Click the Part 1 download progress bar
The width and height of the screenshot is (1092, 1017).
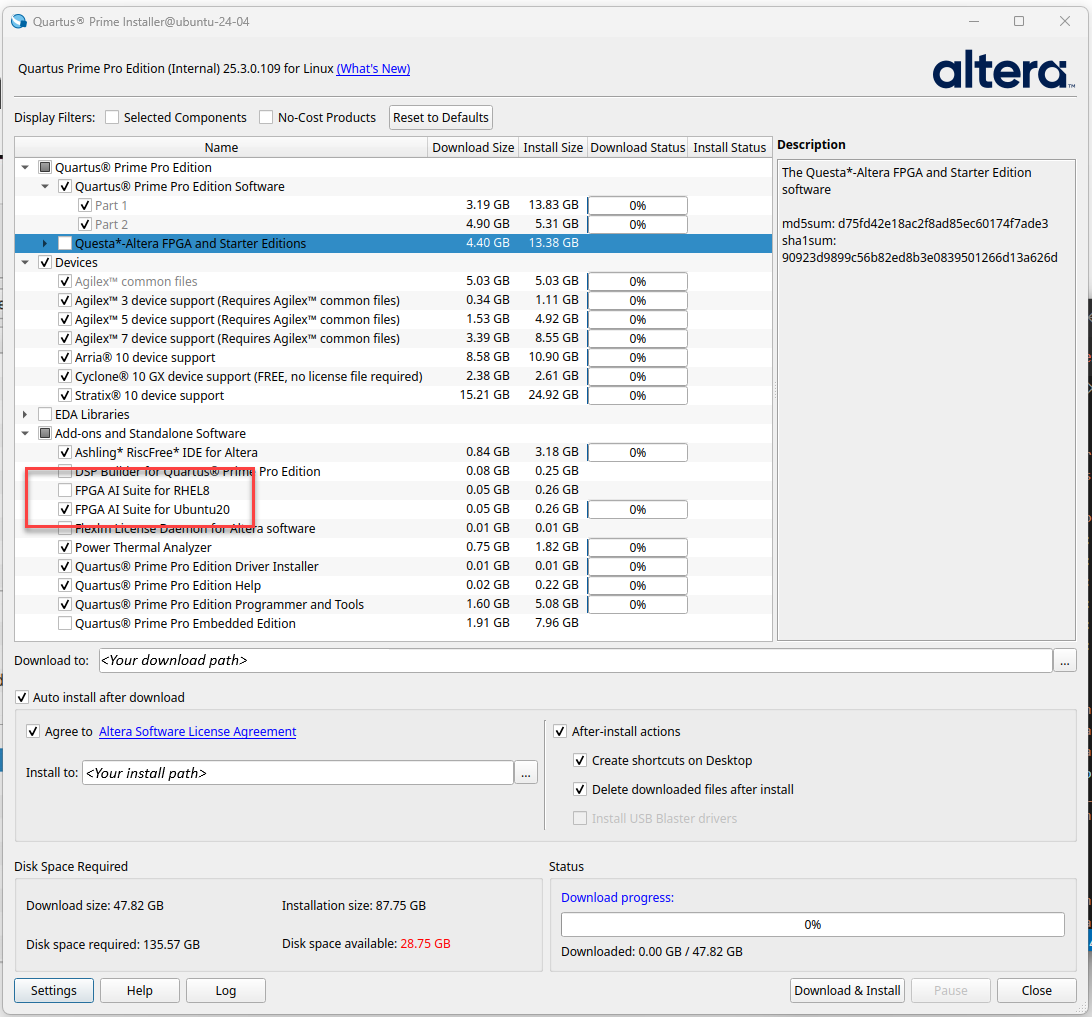coord(637,205)
